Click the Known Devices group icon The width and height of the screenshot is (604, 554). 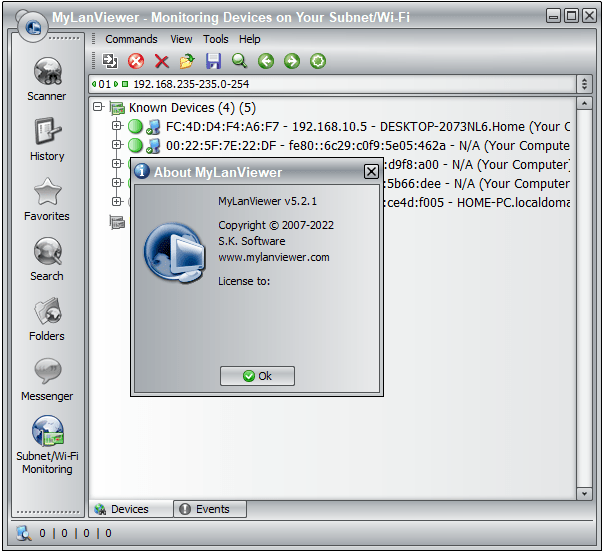[117, 108]
